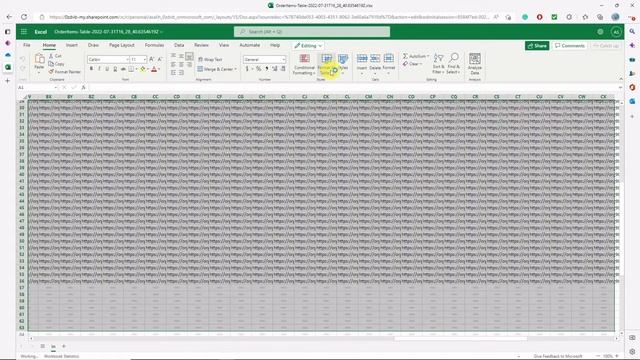Open the Cell Styles gallery
Screen dimensions: 640x360
343,64
